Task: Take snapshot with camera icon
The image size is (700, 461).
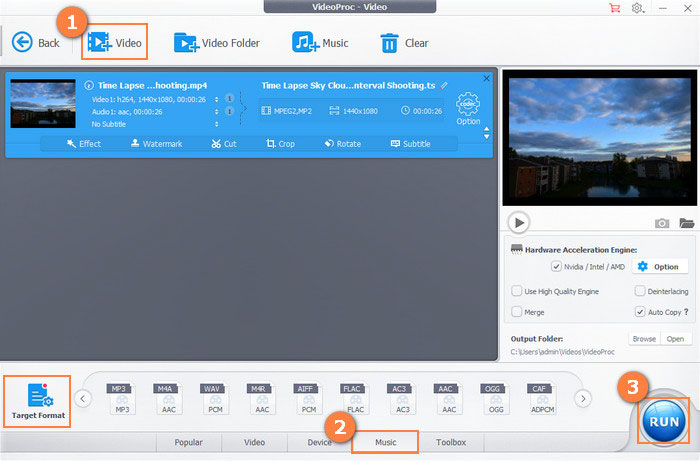Action: (662, 223)
